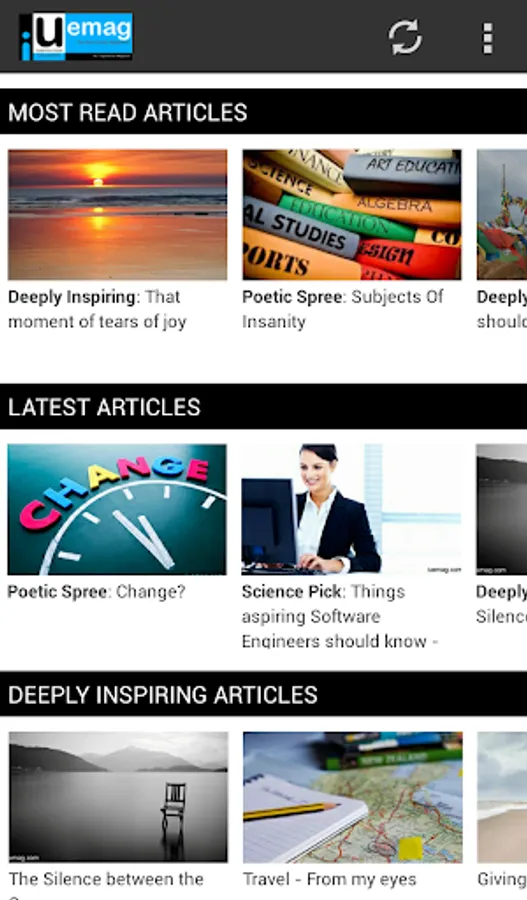This screenshot has width=527, height=900.
Task: Select the Most Read Articles header
Action: click(264, 112)
